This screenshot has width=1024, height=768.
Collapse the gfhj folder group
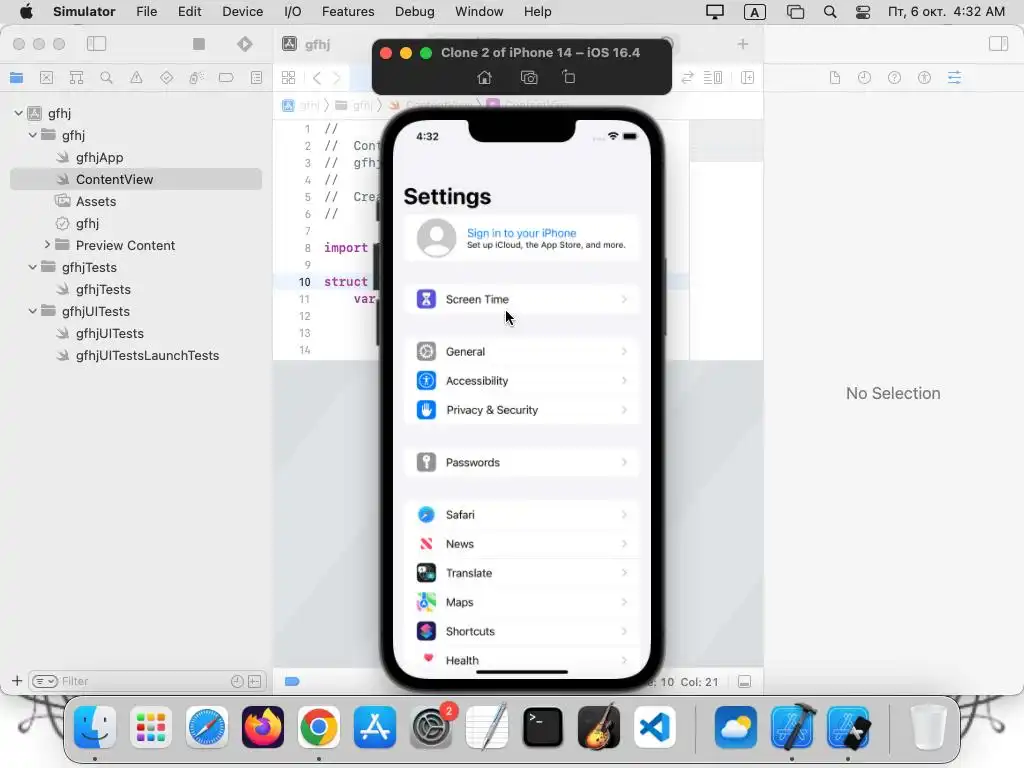[33, 135]
